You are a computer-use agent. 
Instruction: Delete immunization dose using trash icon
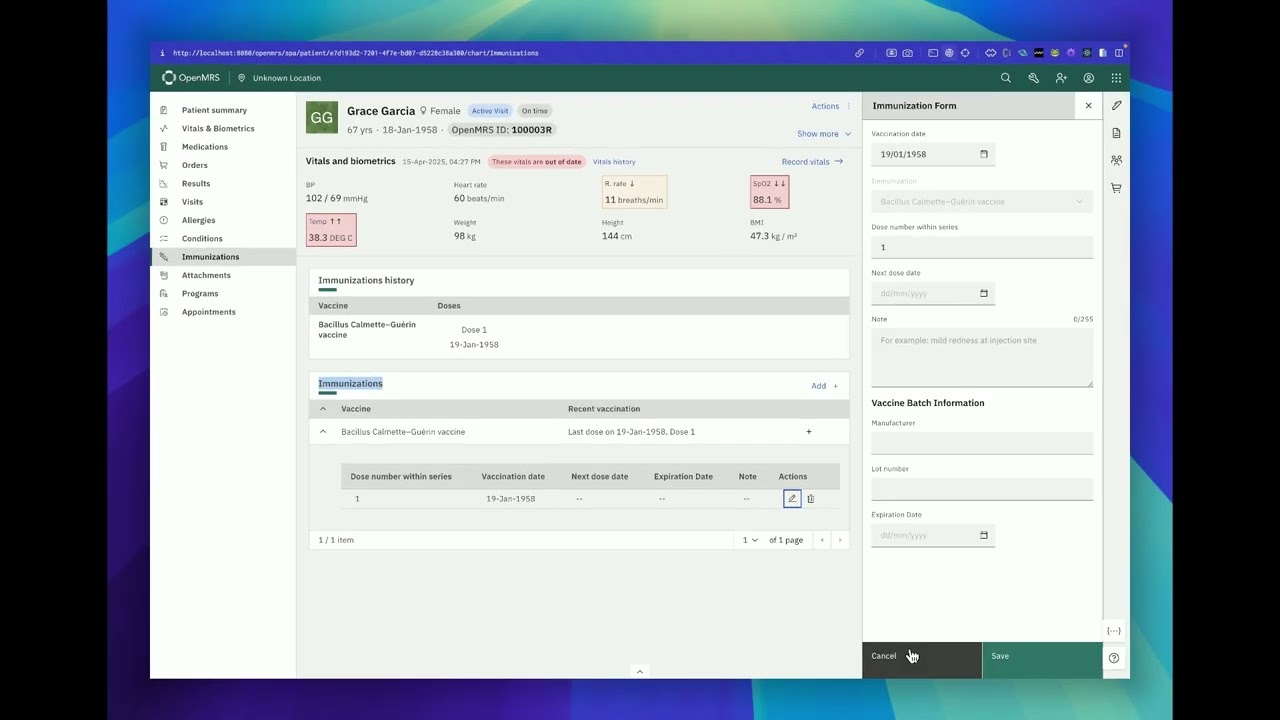tap(810, 498)
